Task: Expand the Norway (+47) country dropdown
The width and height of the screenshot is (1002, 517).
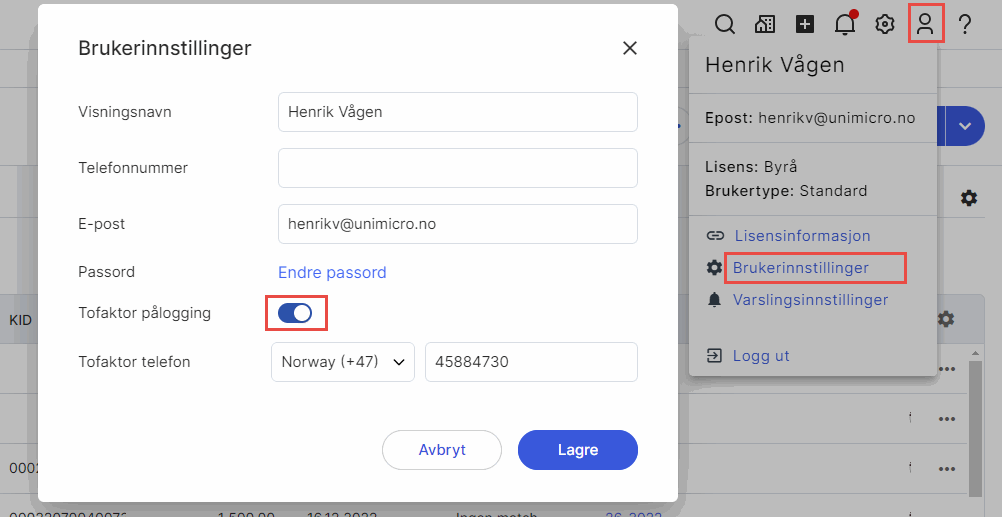Action: click(343, 362)
